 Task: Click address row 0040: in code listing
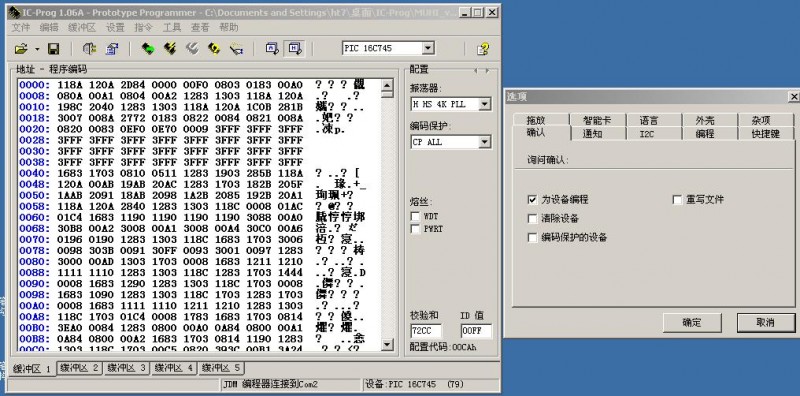35,174
